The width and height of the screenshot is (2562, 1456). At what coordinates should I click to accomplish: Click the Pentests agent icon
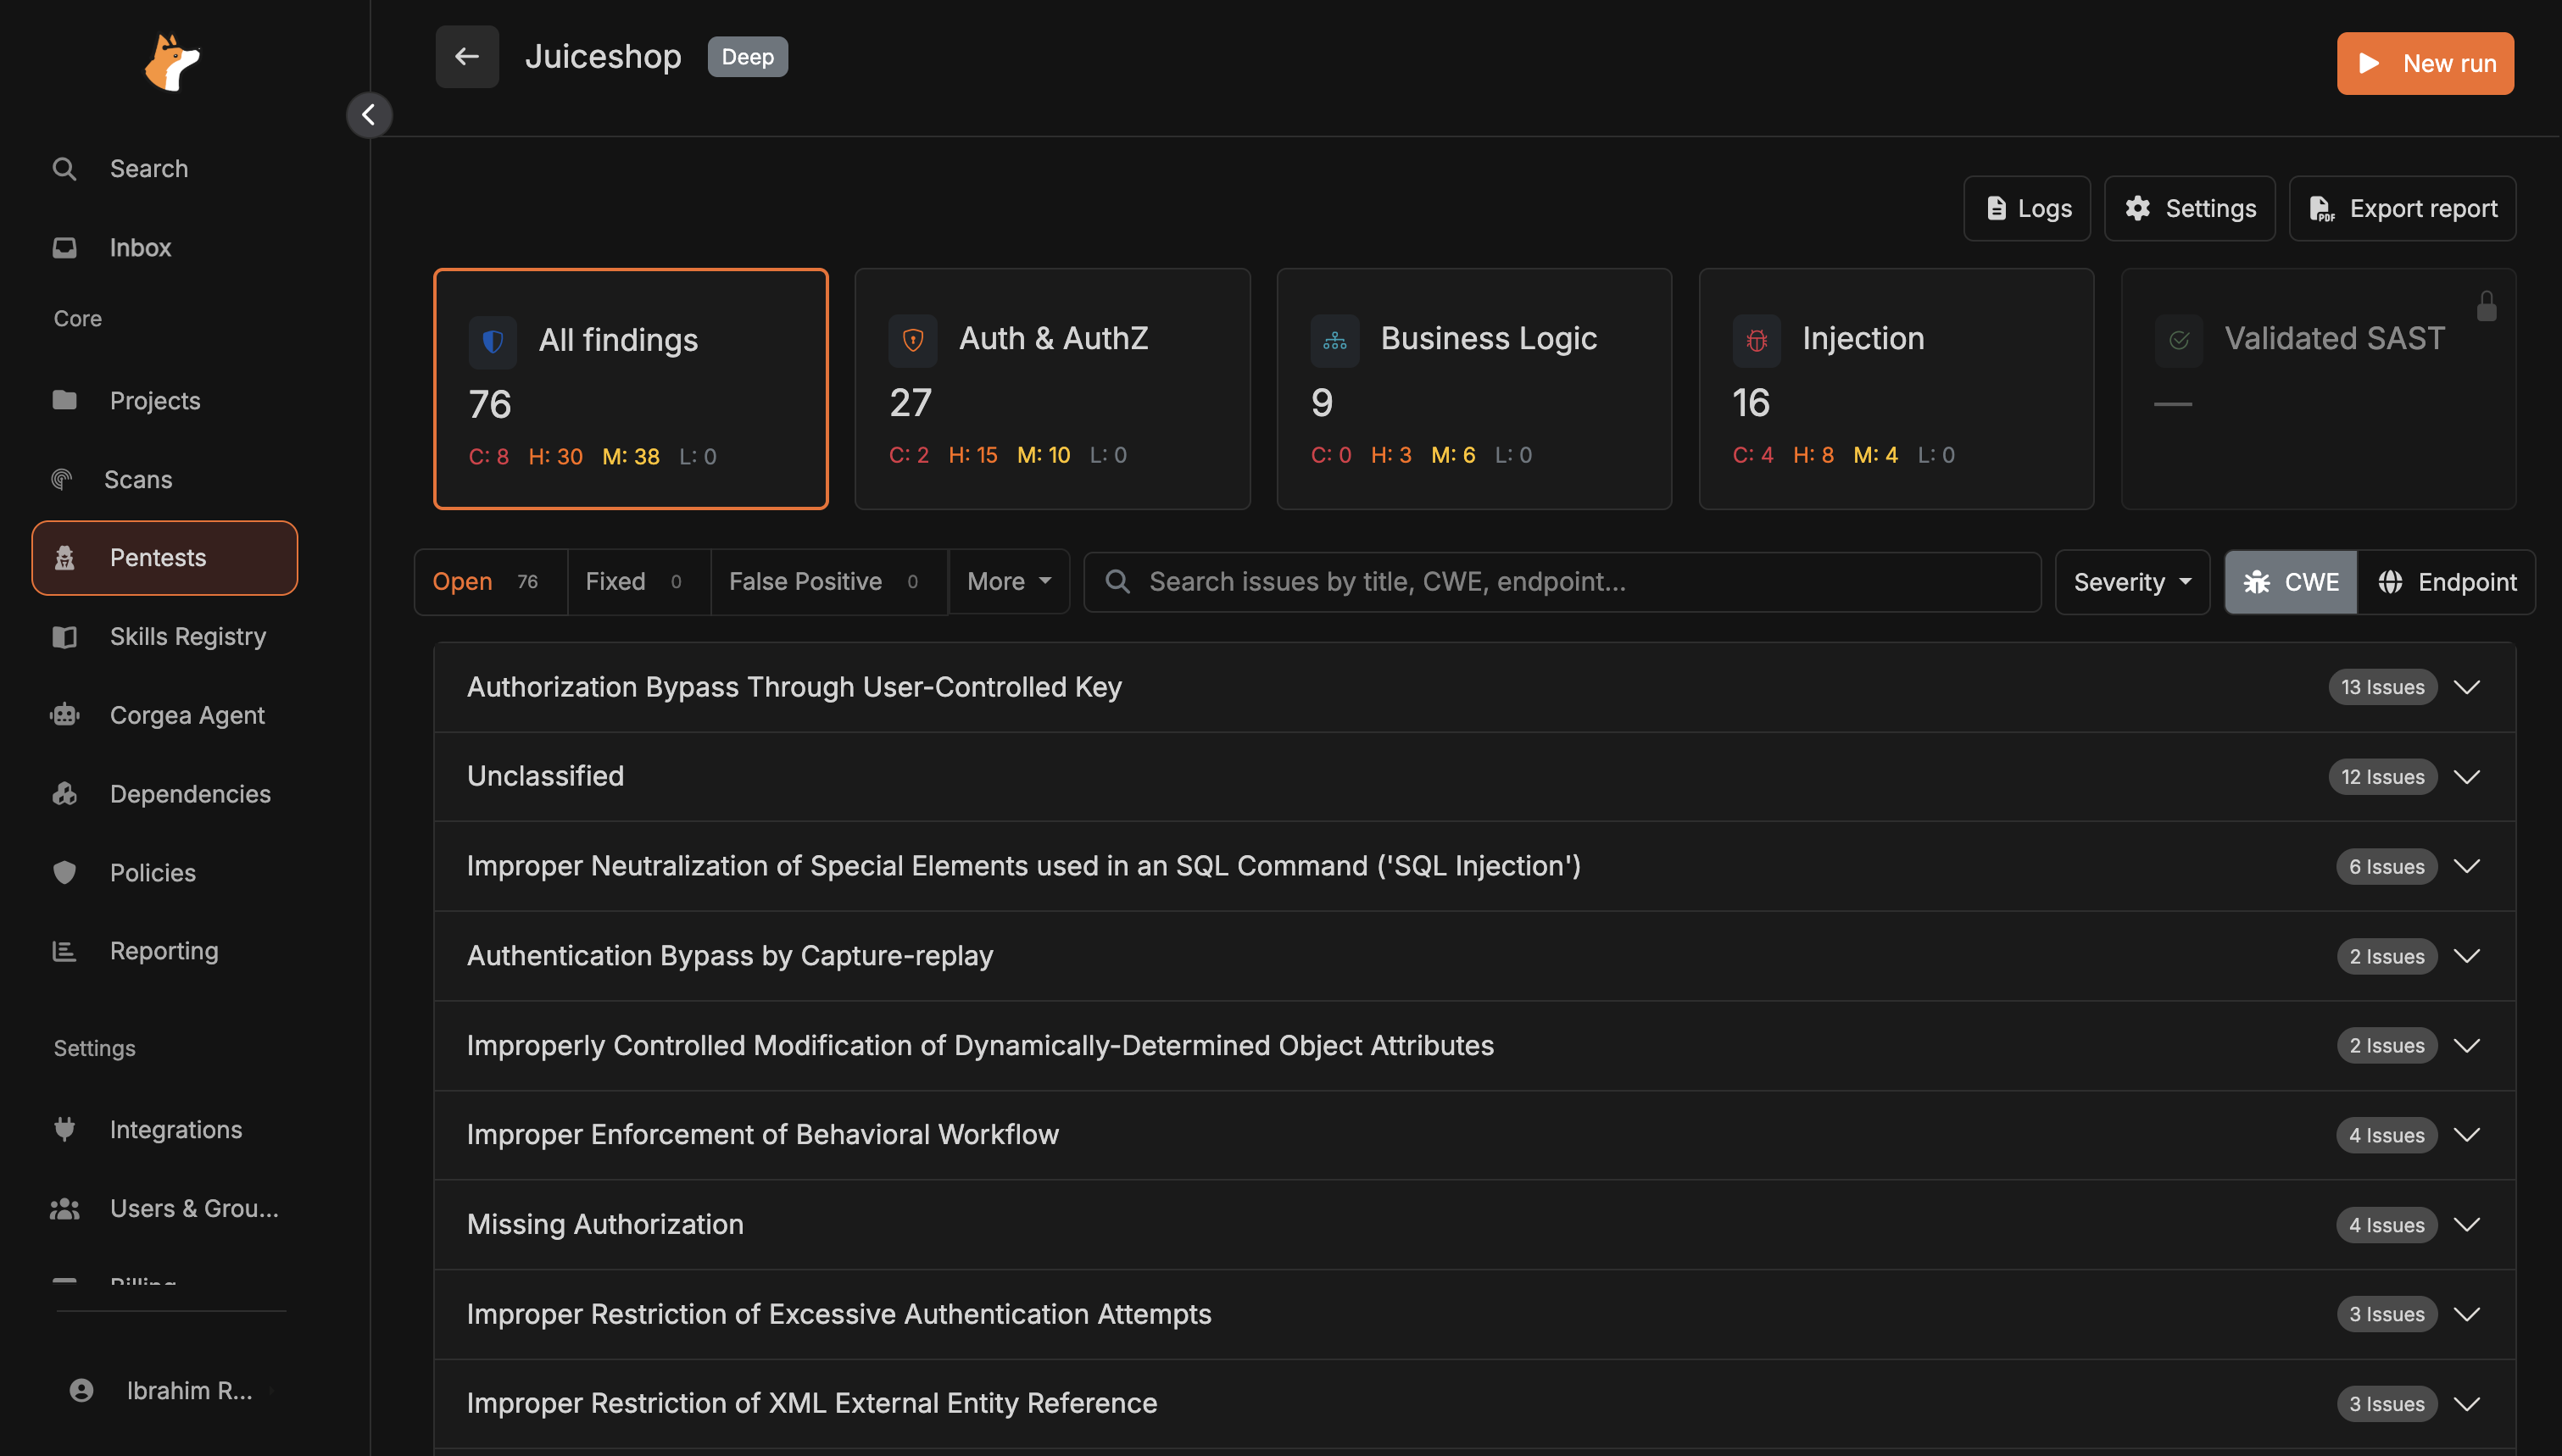(x=64, y=558)
